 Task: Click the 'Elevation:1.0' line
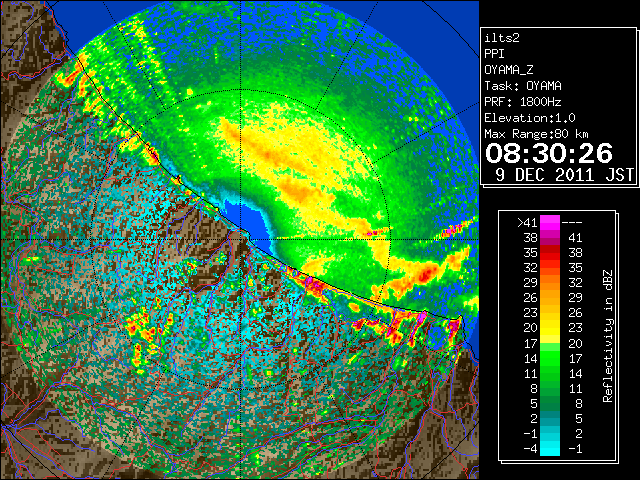point(530,118)
